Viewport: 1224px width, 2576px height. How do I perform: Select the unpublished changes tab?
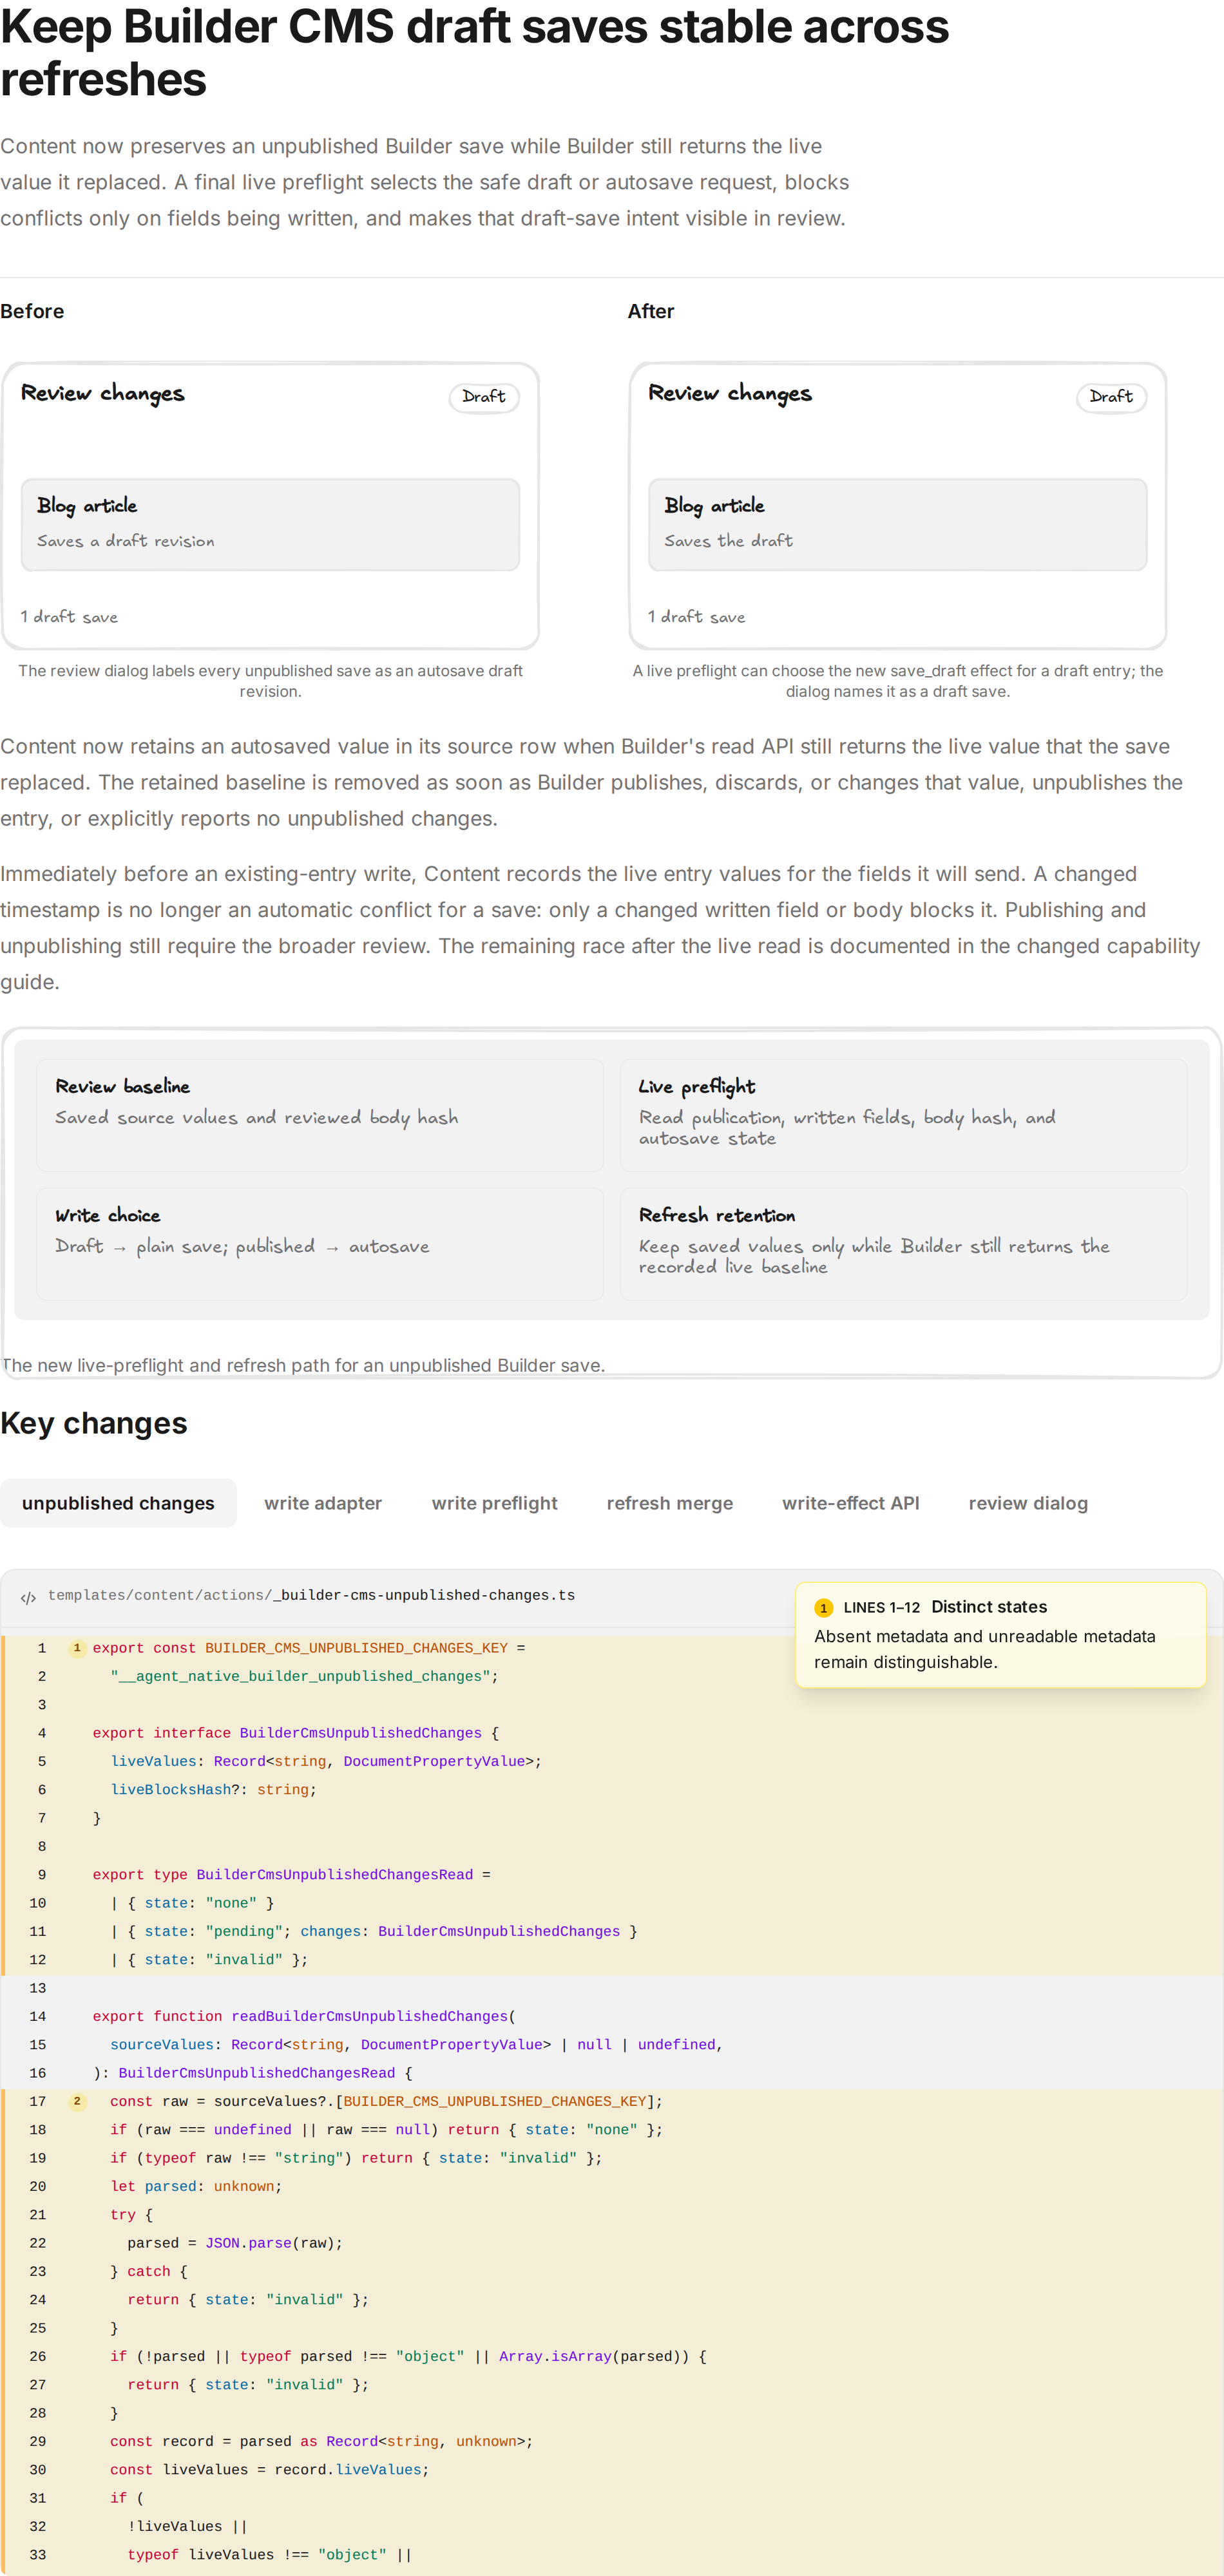(x=118, y=1502)
